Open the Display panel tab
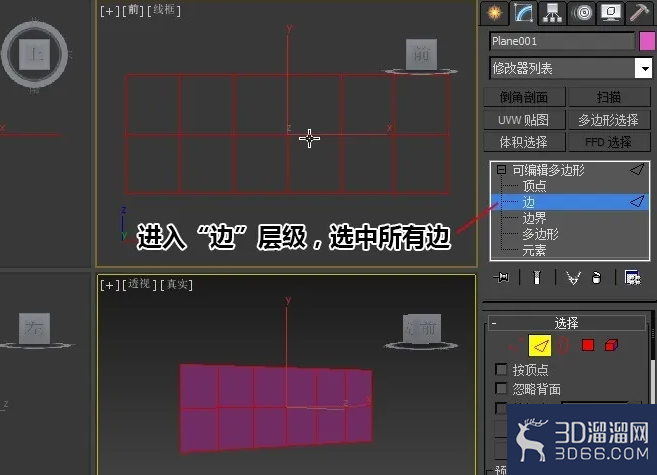Screen dimensions: 657x475 (x=611, y=13)
